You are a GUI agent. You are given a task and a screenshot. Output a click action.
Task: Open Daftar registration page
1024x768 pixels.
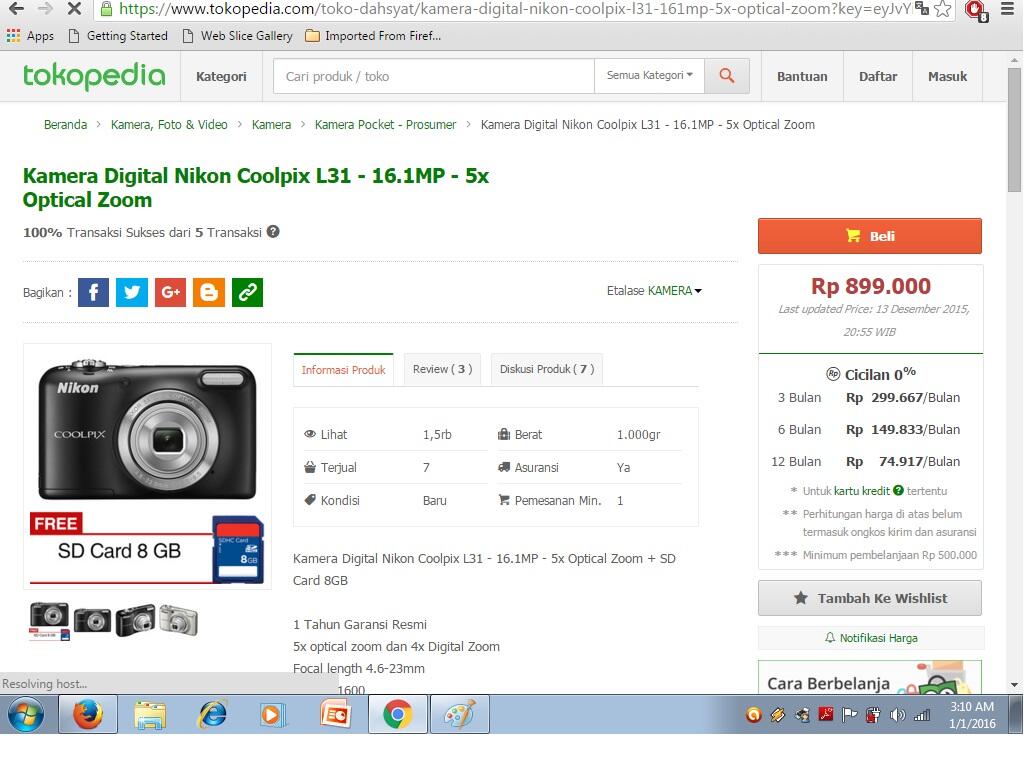coord(878,76)
